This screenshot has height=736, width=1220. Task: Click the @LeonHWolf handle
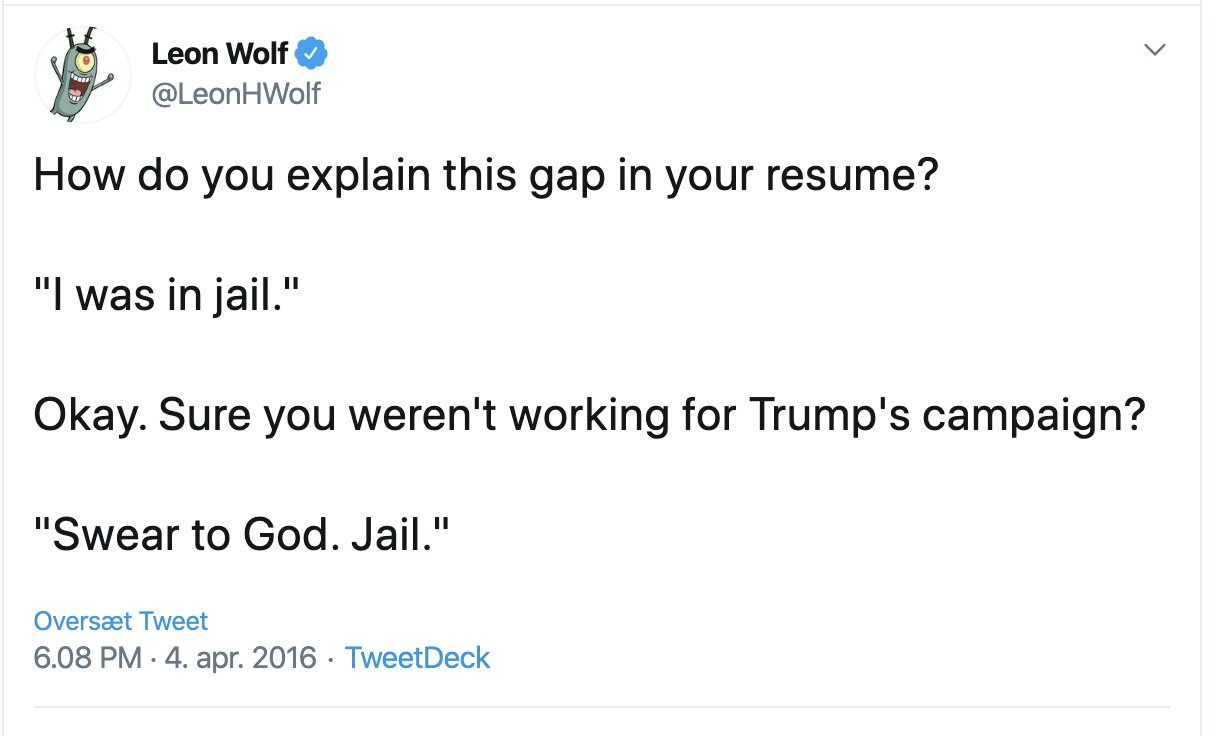(x=236, y=94)
